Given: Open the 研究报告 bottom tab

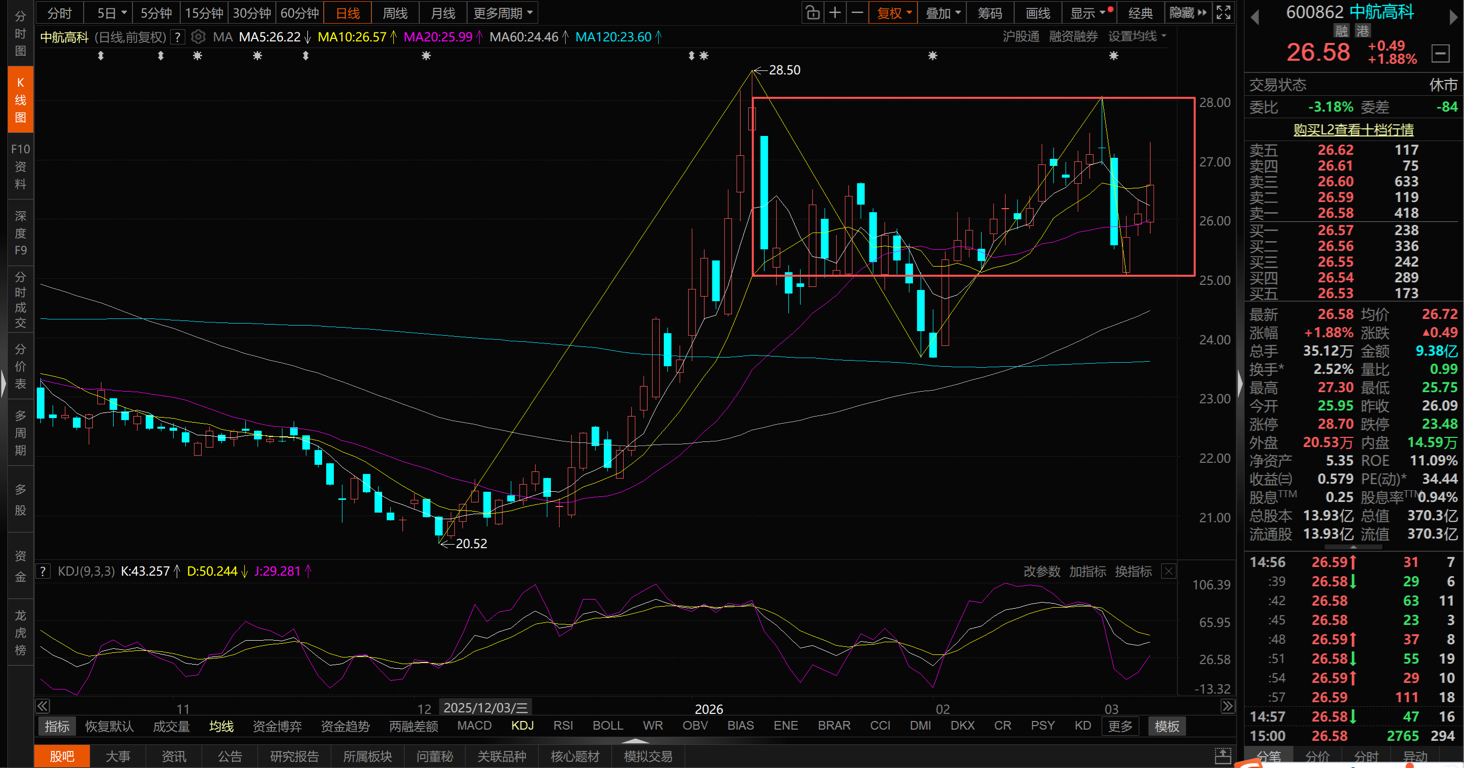Looking at the screenshot, I should [x=294, y=757].
